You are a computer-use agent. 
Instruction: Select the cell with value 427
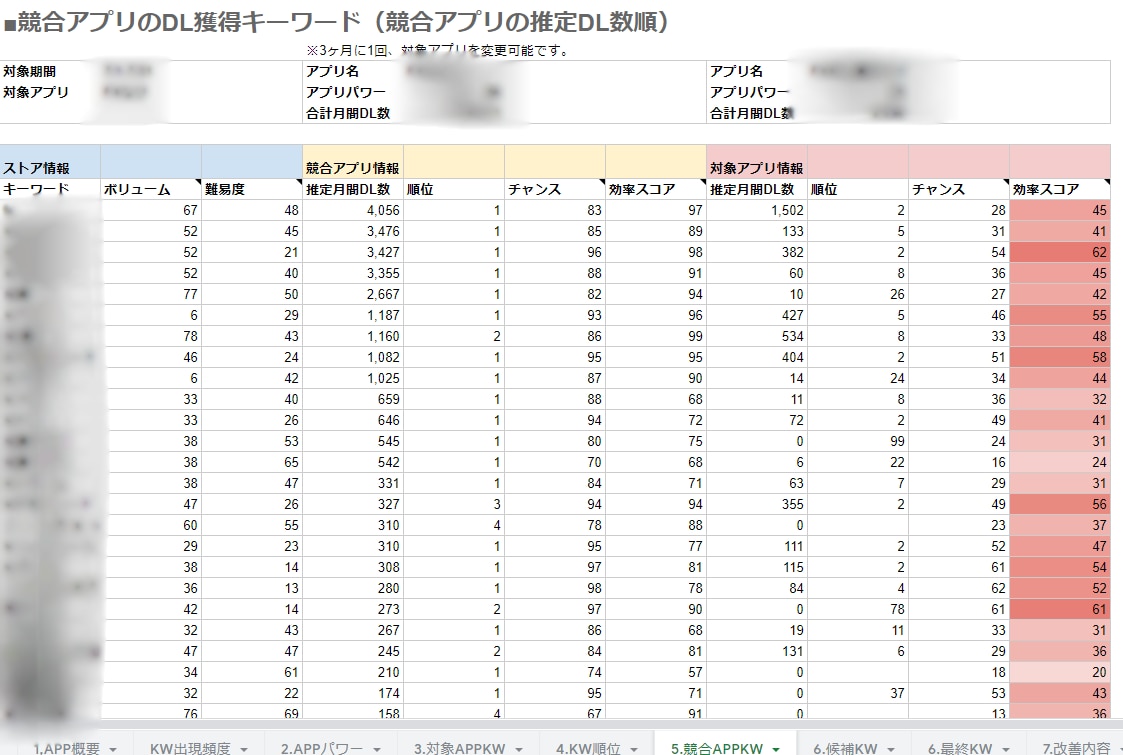[x=757, y=315]
